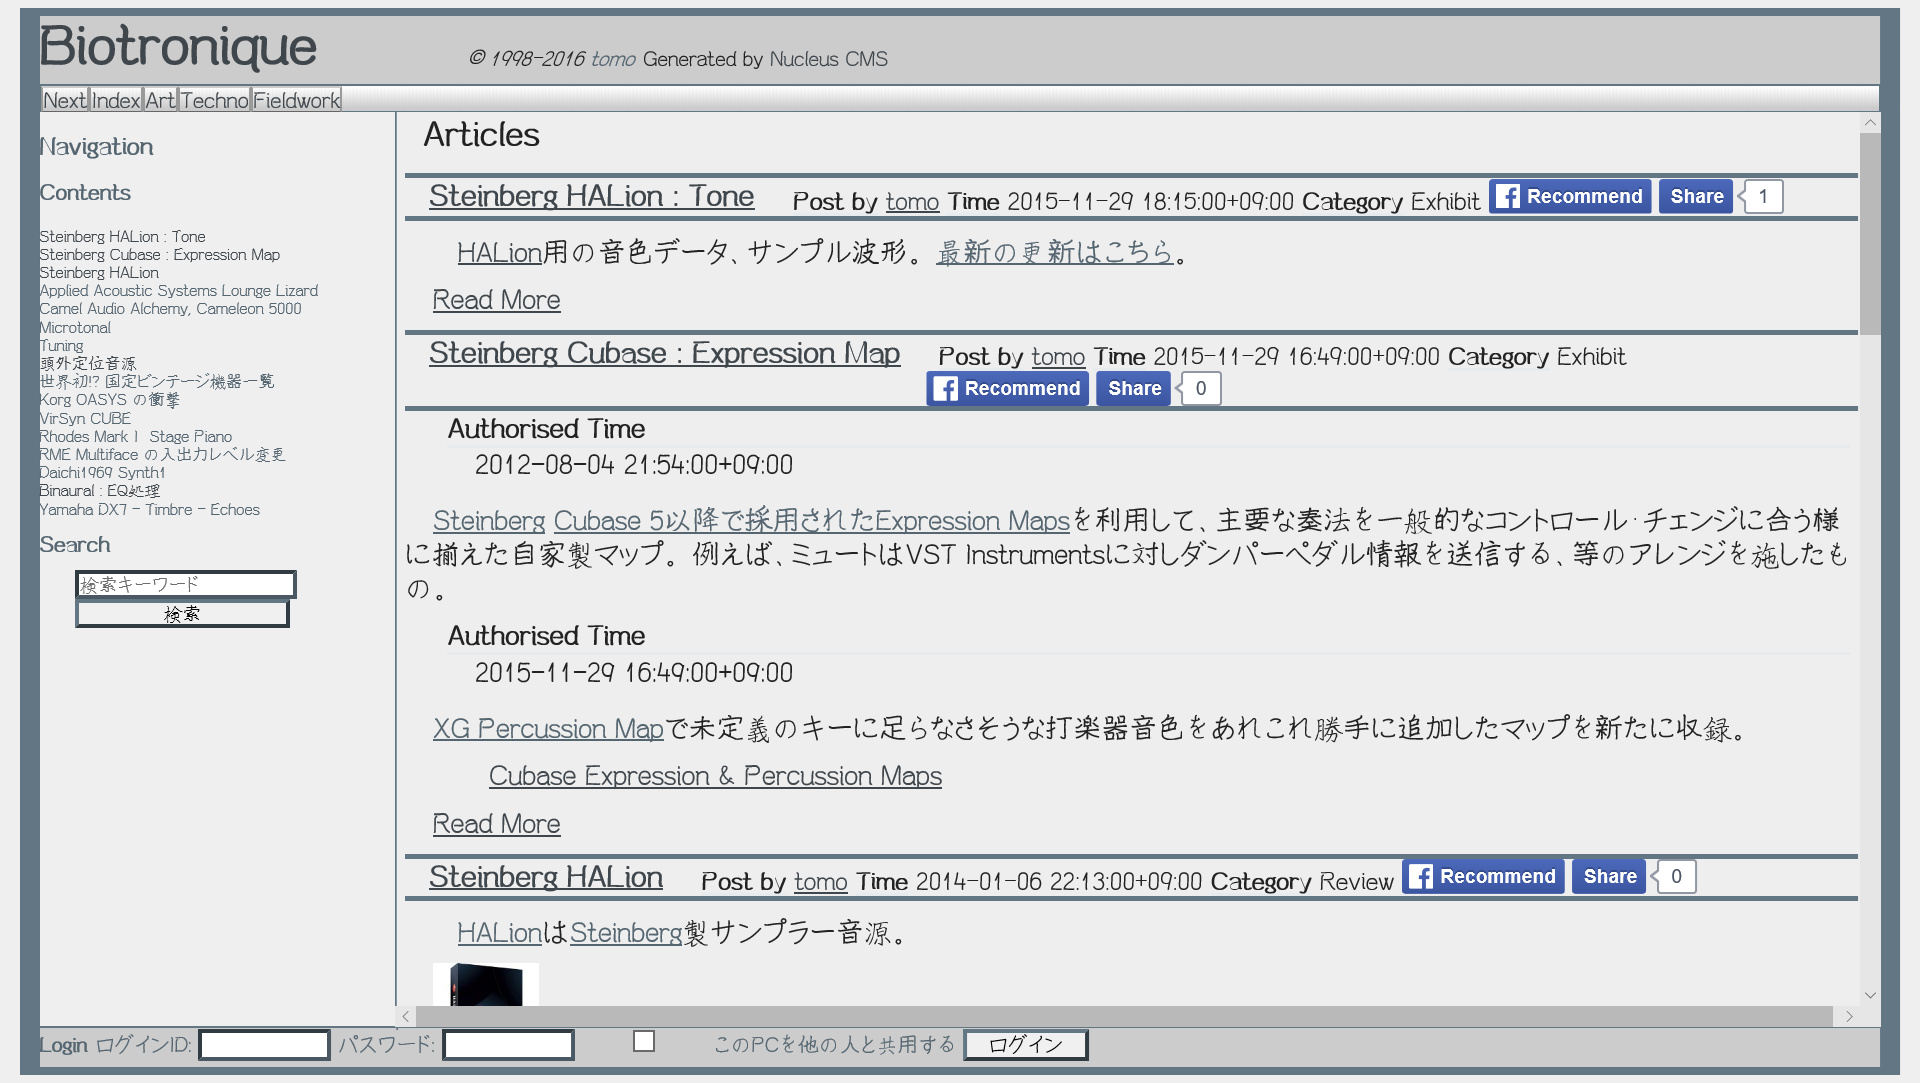1920x1083 pixels.
Task: Open Cubase Expression & Percussion Maps link
Action: [x=715, y=776]
